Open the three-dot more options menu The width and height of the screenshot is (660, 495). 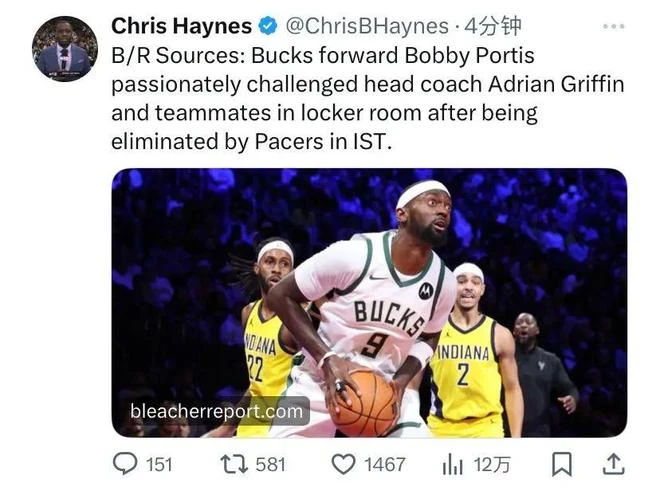[x=613, y=26]
